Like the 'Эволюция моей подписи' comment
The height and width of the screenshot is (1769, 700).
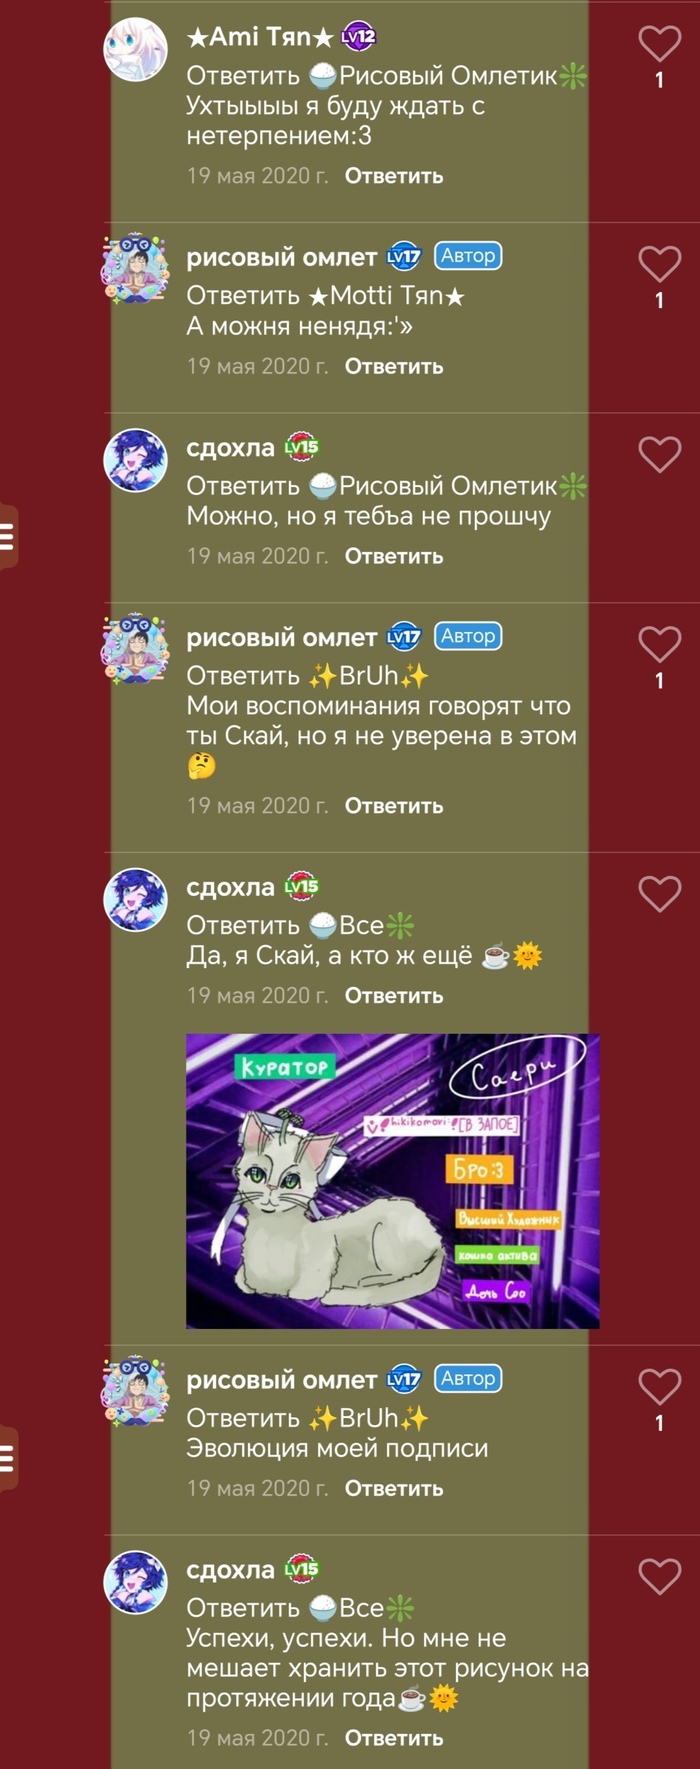659,1387
